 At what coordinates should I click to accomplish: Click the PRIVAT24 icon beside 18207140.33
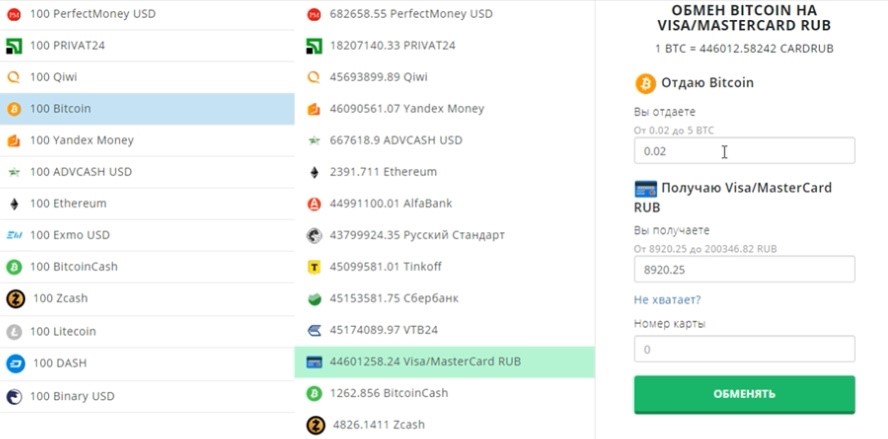click(314, 46)
